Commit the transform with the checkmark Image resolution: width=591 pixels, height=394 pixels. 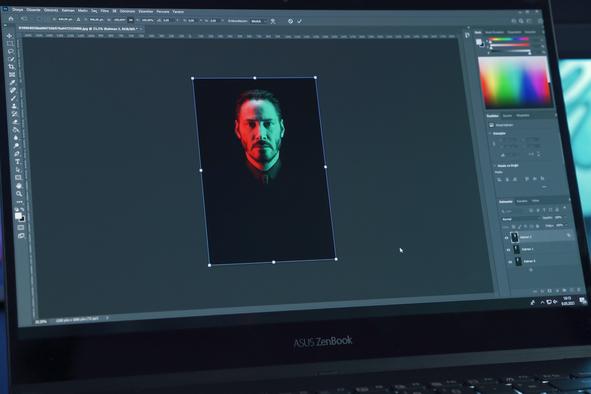click(299, 21)
